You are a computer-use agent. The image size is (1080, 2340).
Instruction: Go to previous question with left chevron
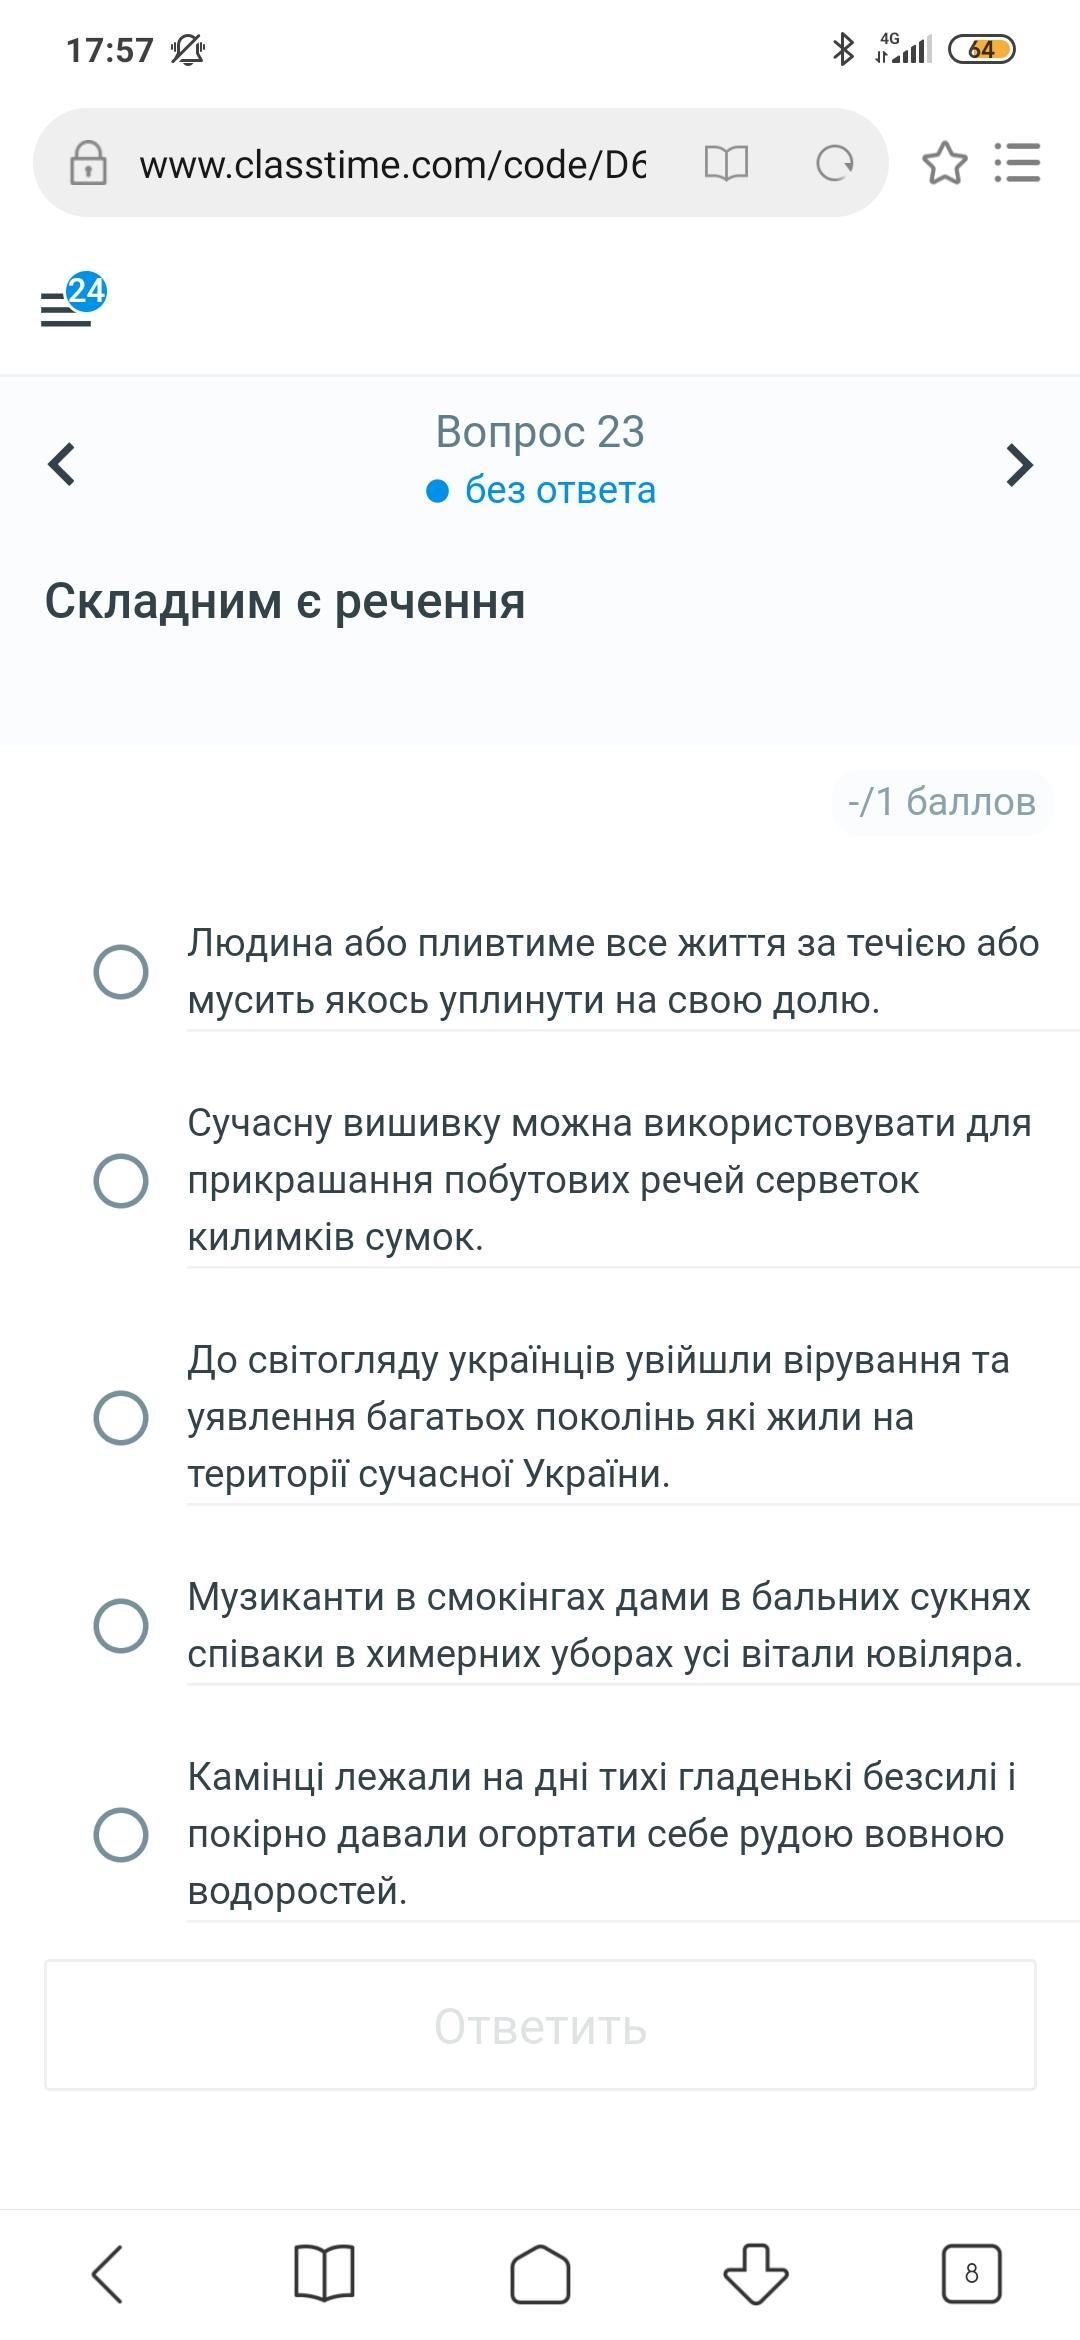62,464
